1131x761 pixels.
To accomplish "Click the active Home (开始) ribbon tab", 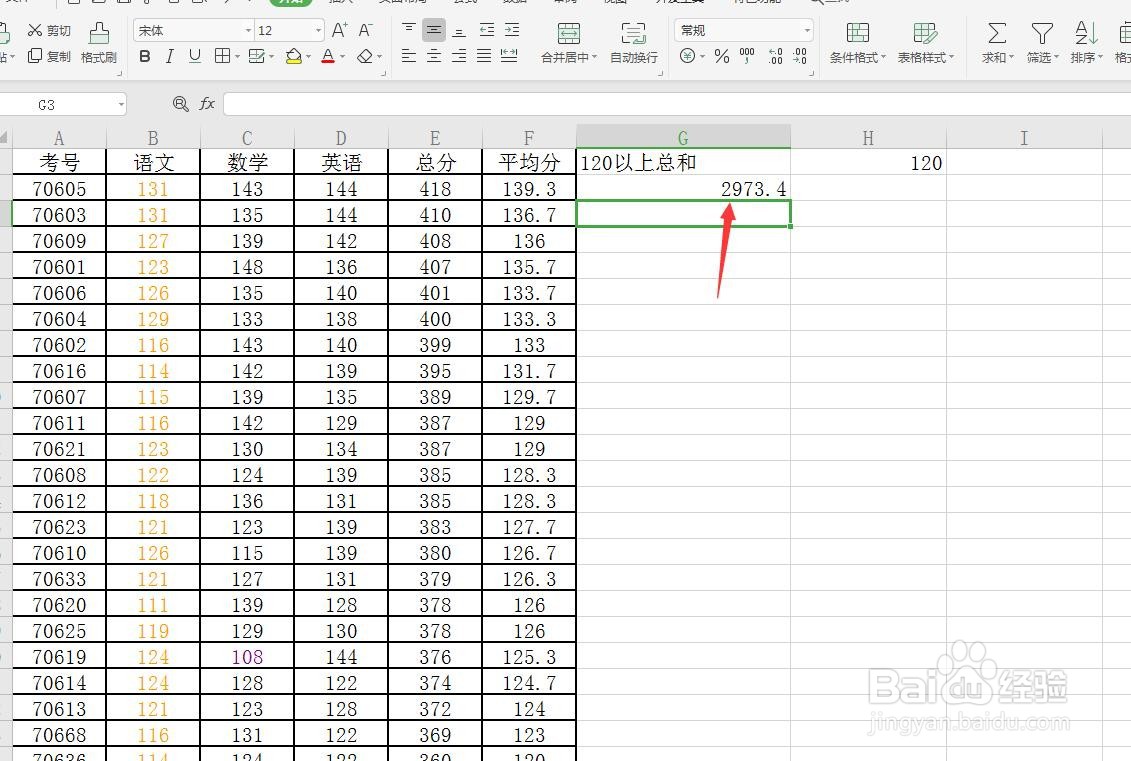I will tap(291, 2).
